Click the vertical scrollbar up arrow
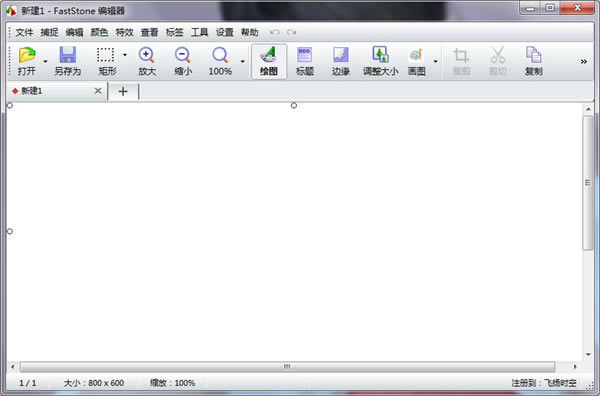 tap(588, 109)
